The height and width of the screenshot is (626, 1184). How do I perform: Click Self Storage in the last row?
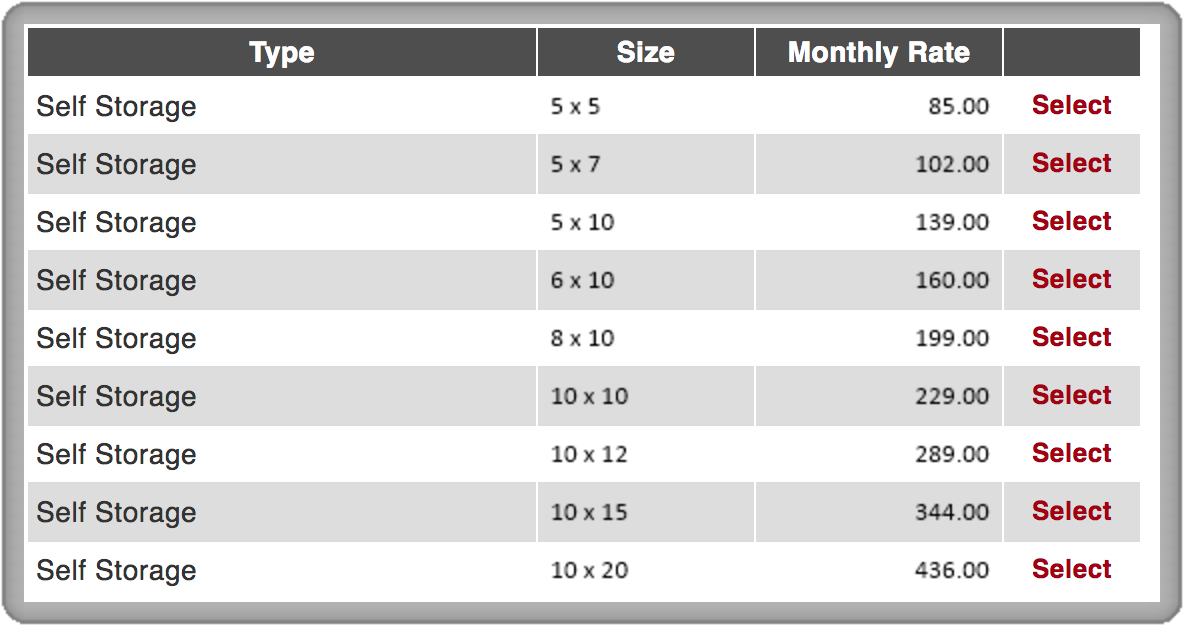coord(116,570)
